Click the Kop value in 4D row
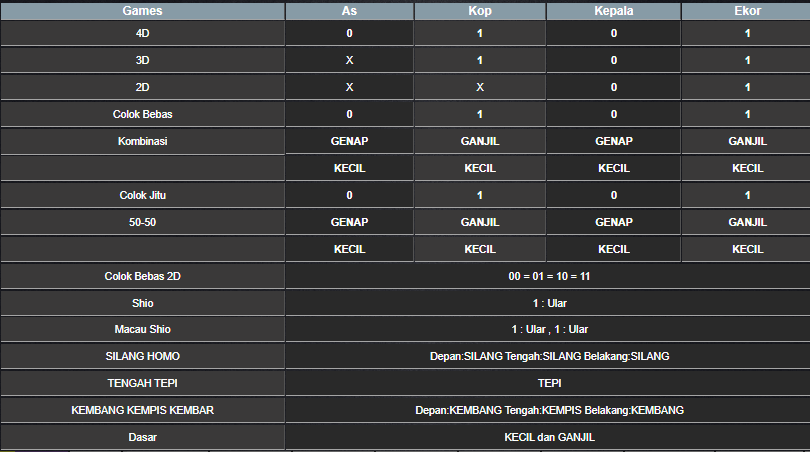Screen dimensions: 810x452 480,34
